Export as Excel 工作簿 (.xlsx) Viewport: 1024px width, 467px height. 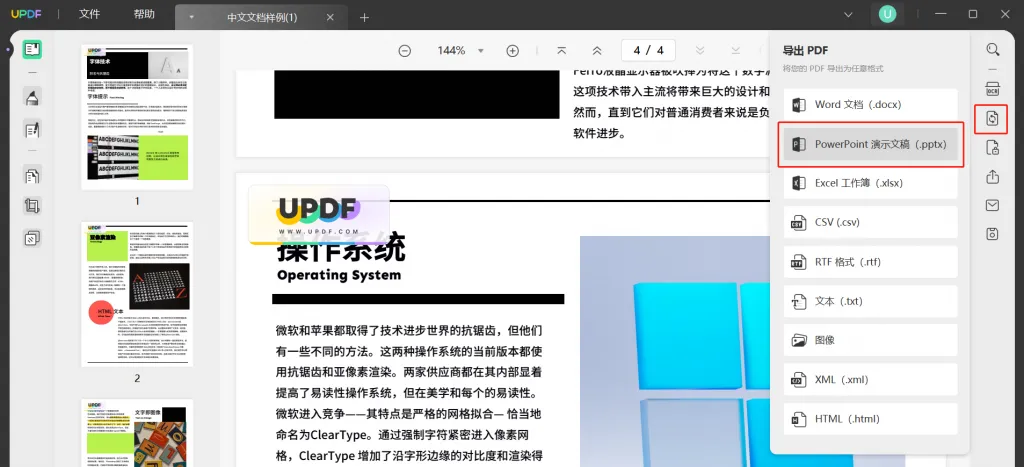pos(871,184)
